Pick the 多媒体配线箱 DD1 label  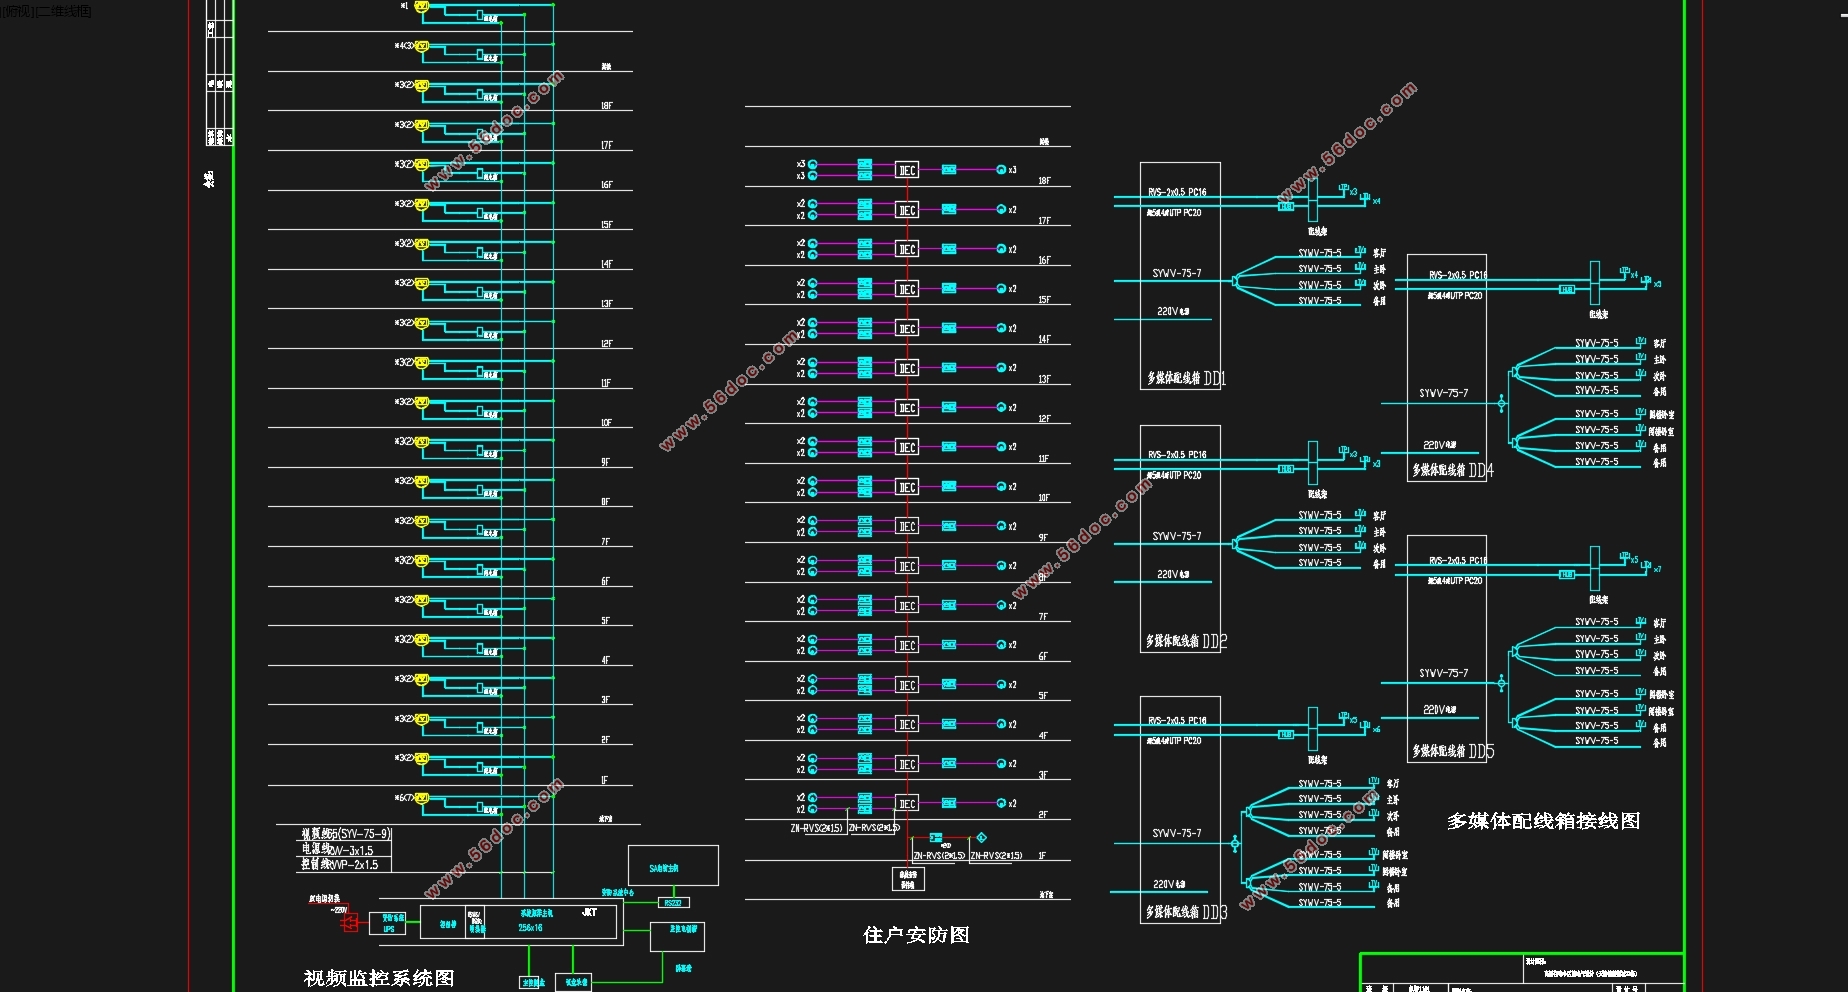[x=1186, y=379]
